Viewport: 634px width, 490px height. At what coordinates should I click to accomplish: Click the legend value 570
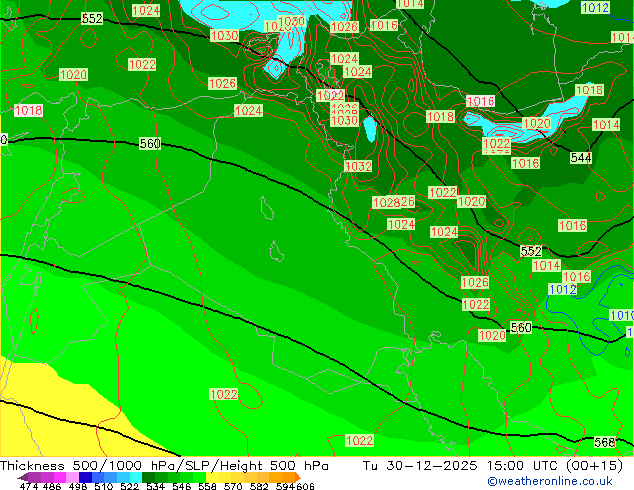(233, 486)
